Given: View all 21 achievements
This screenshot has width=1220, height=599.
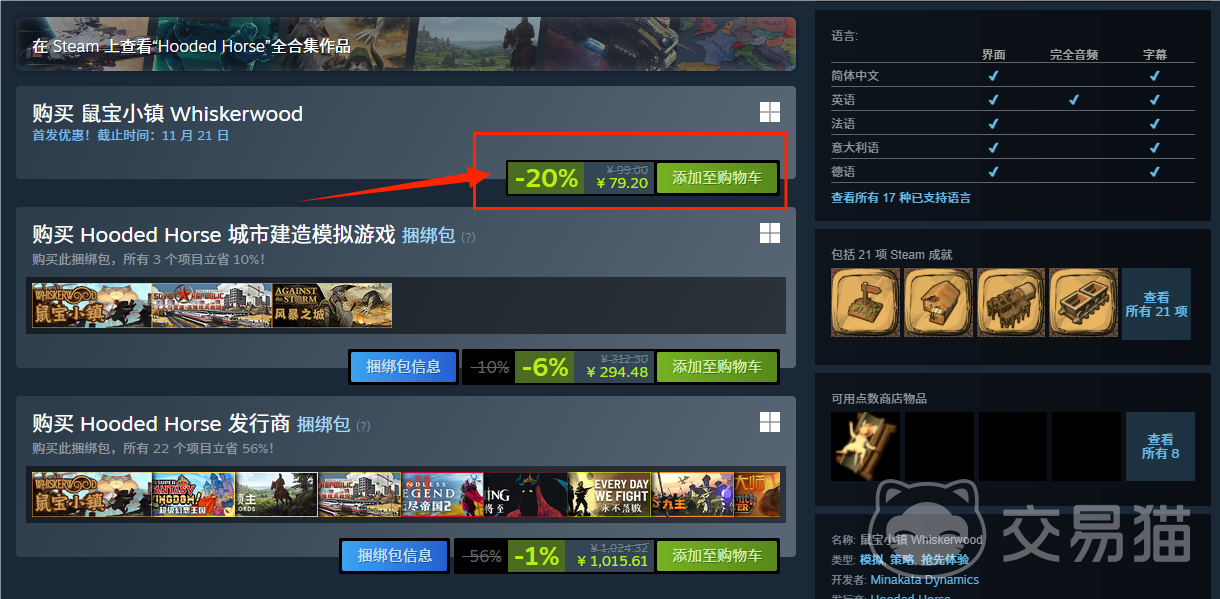Looking at the screenshot, I should click(1157, 304).
